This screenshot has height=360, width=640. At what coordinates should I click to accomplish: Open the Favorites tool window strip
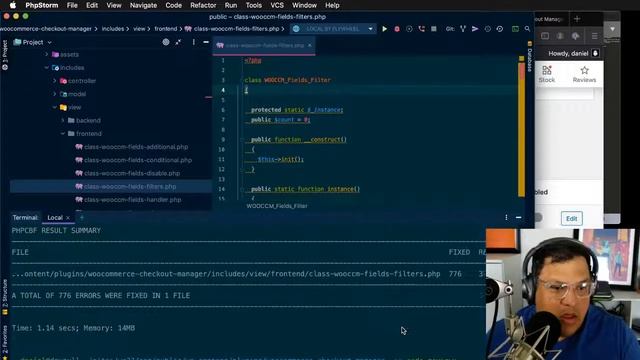5,342
